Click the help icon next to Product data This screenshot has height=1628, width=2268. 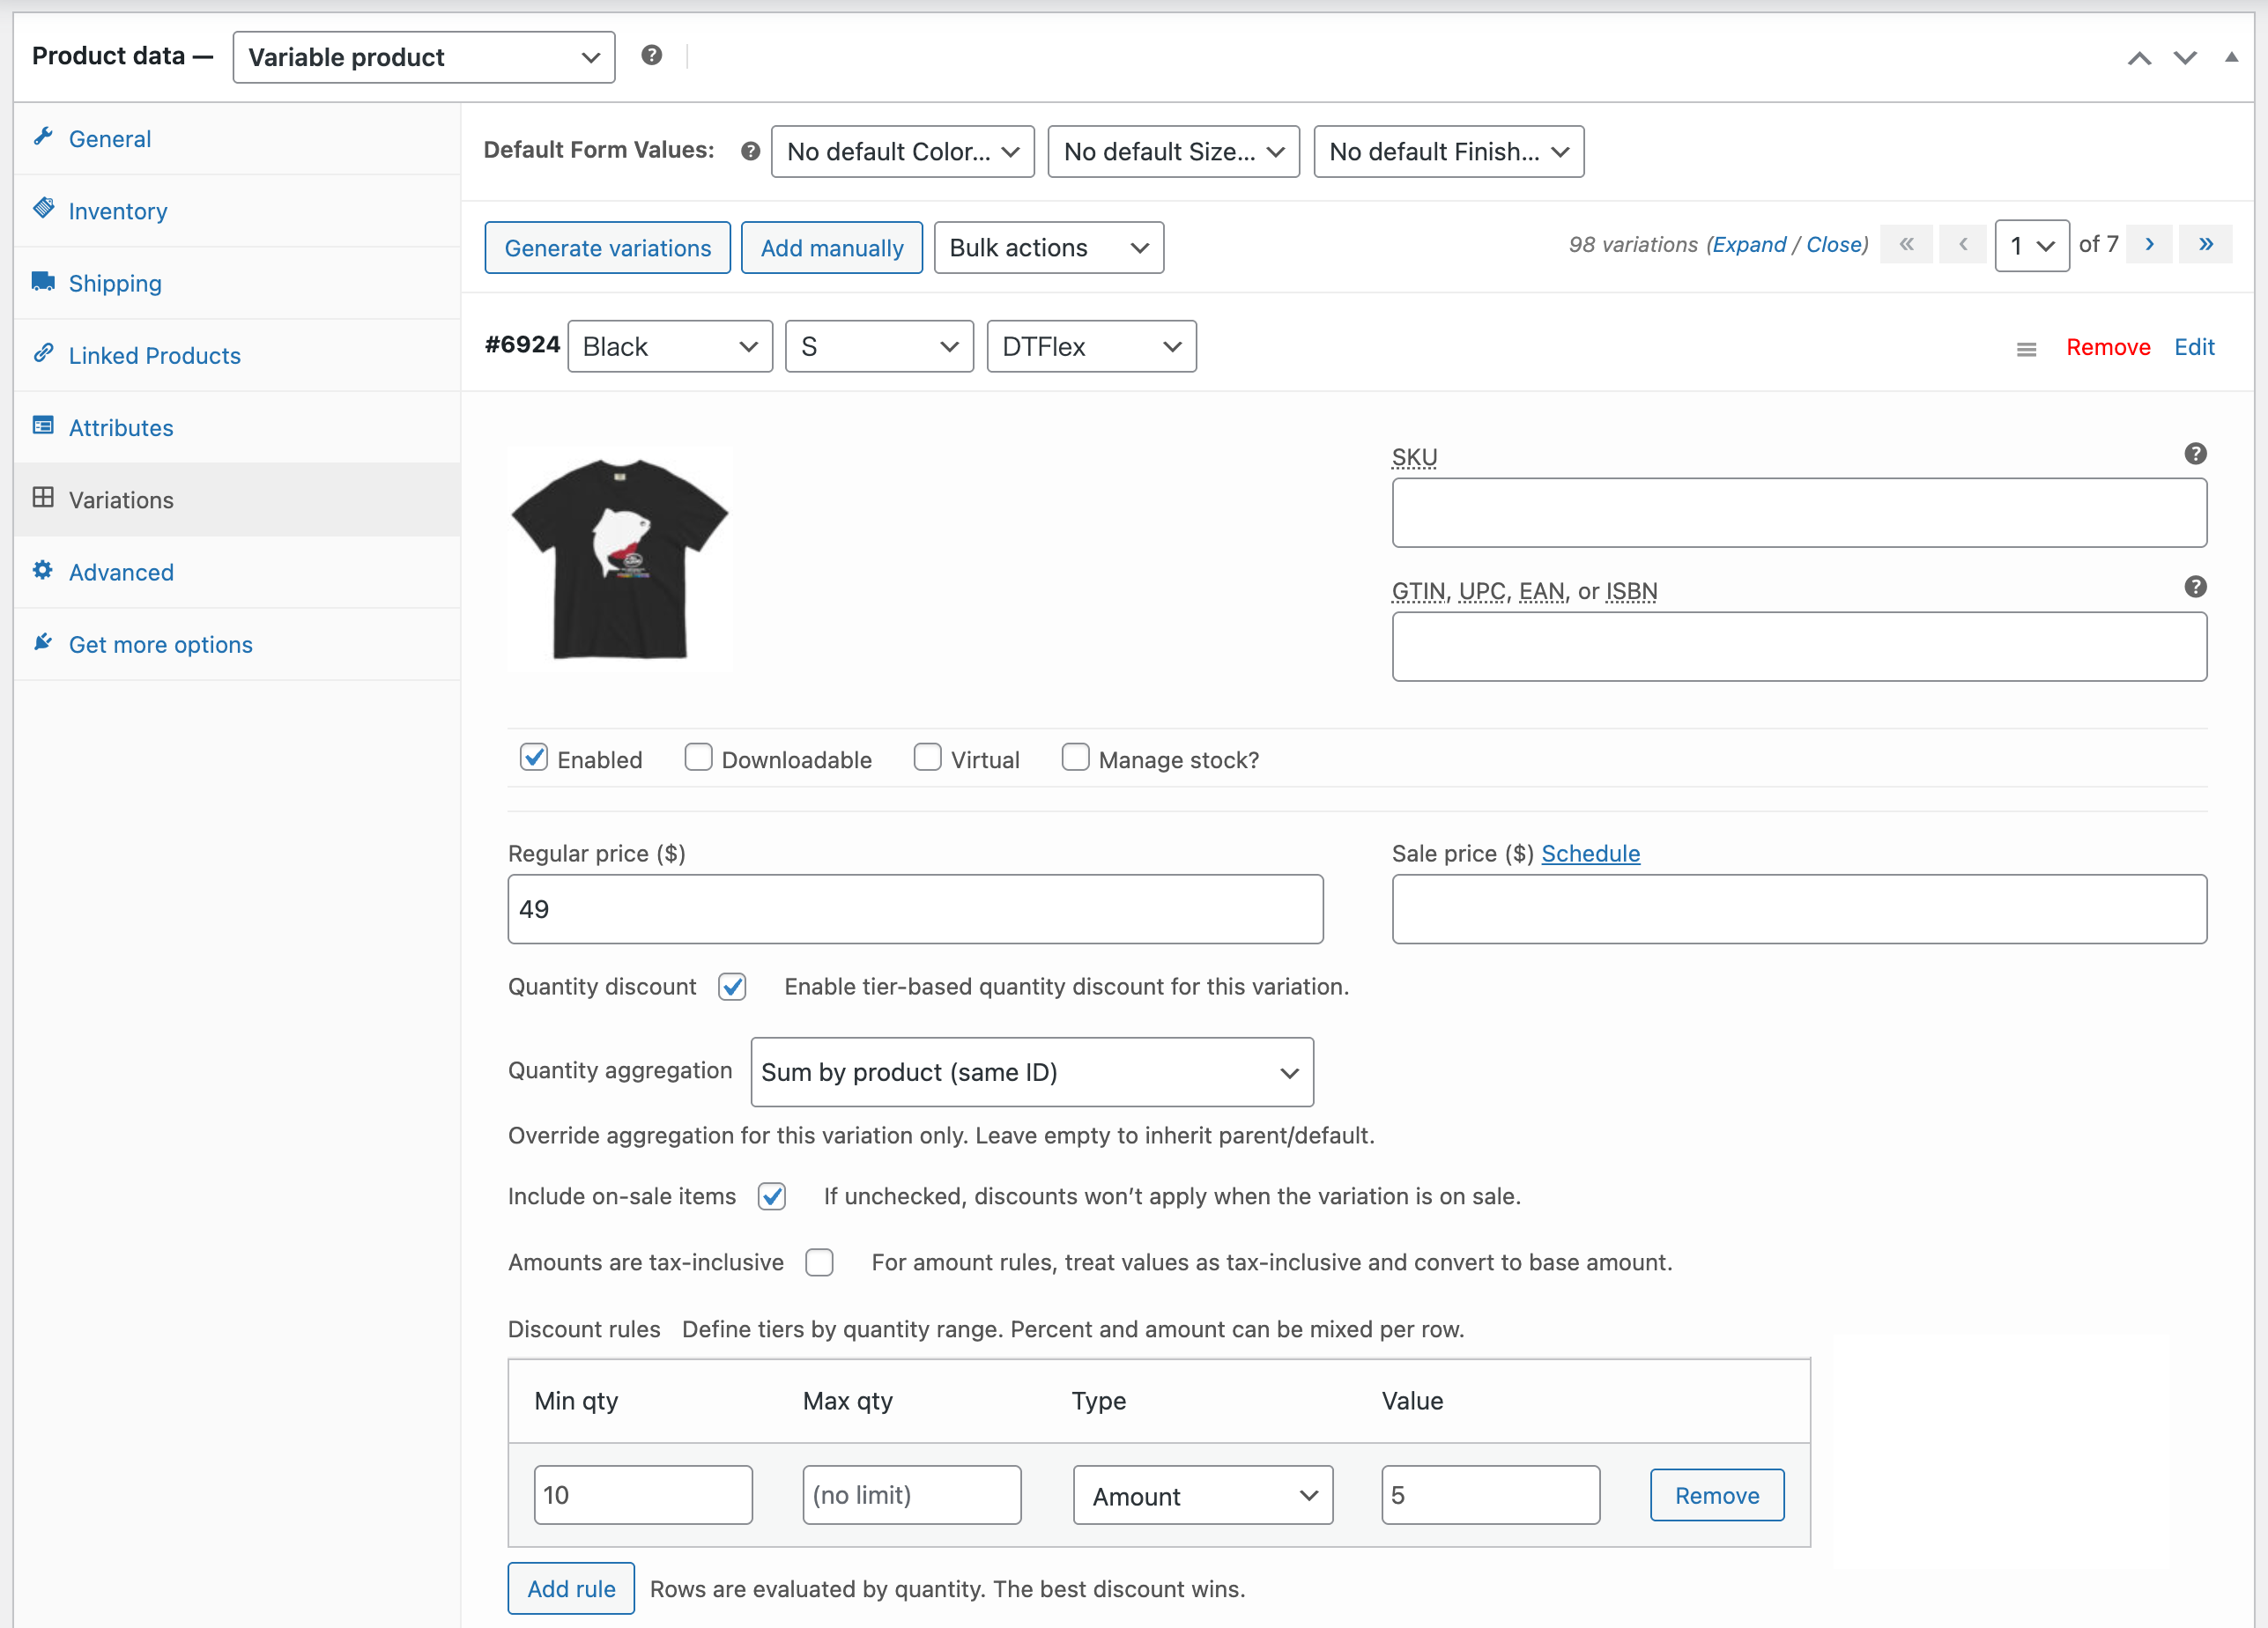click(x=651, y=55)
